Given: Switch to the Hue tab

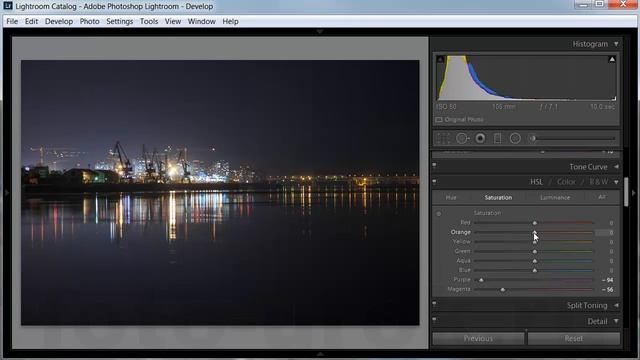Looking at the screenshot, I should pyautogui.click(x=451, y=198).
